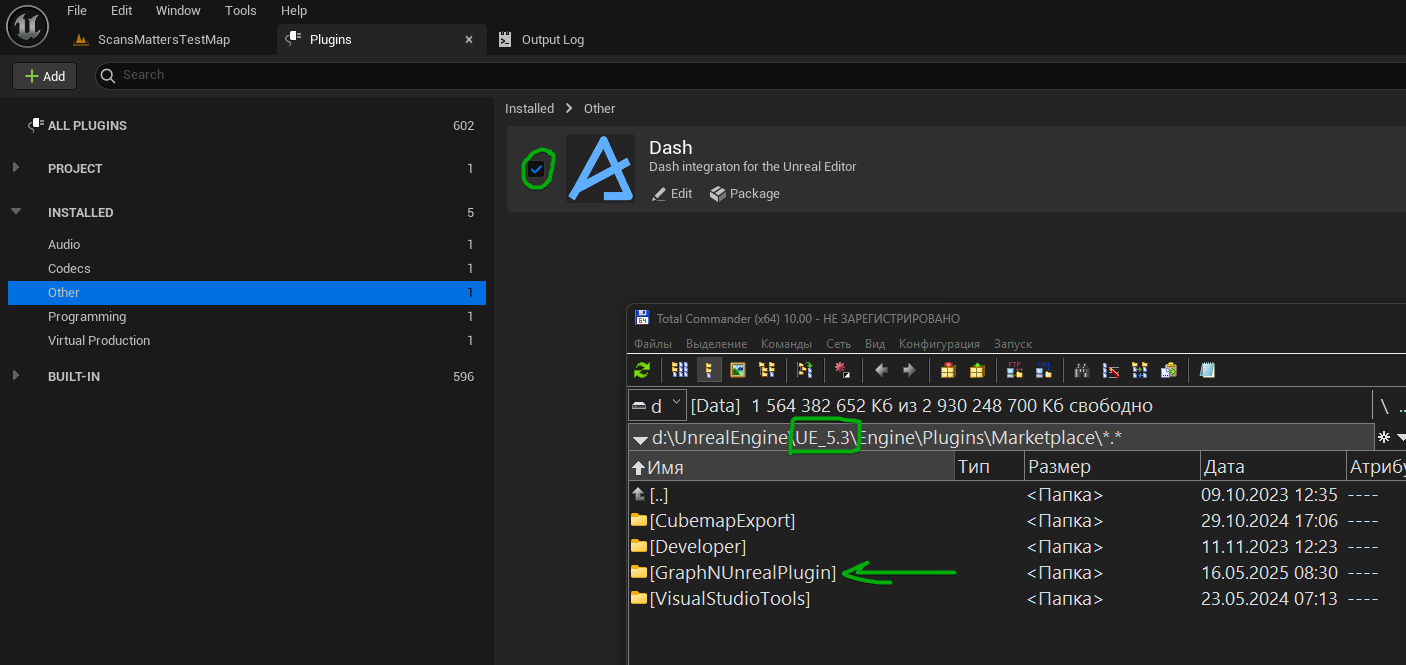The image size is (1406, 665).
Task: Open file search with the binoculars icon
Action: click(1081, 370)
